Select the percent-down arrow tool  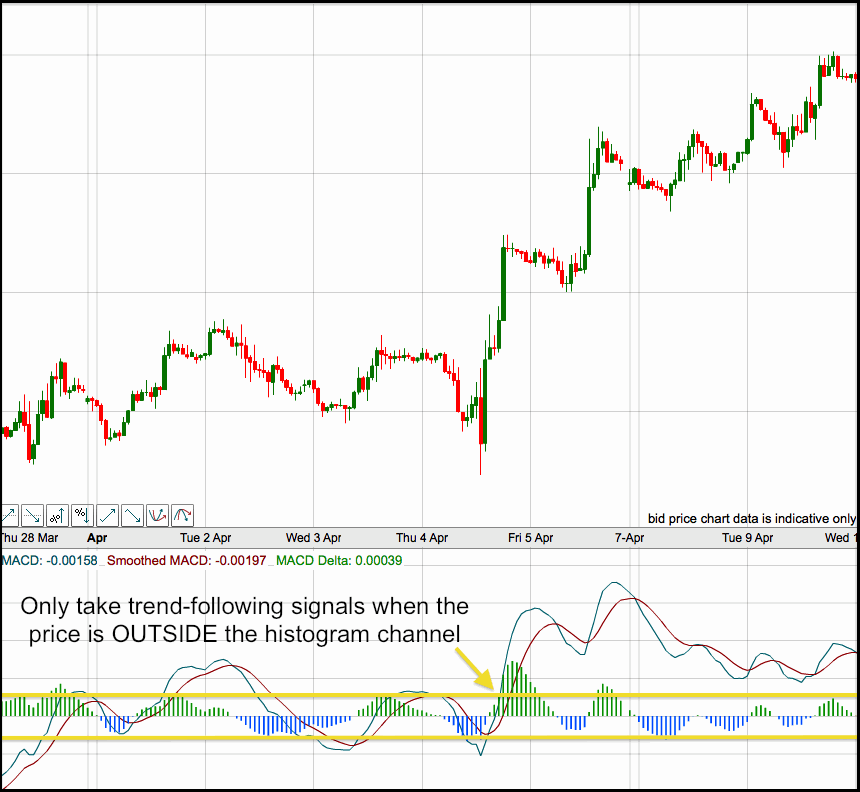(82, 515)
